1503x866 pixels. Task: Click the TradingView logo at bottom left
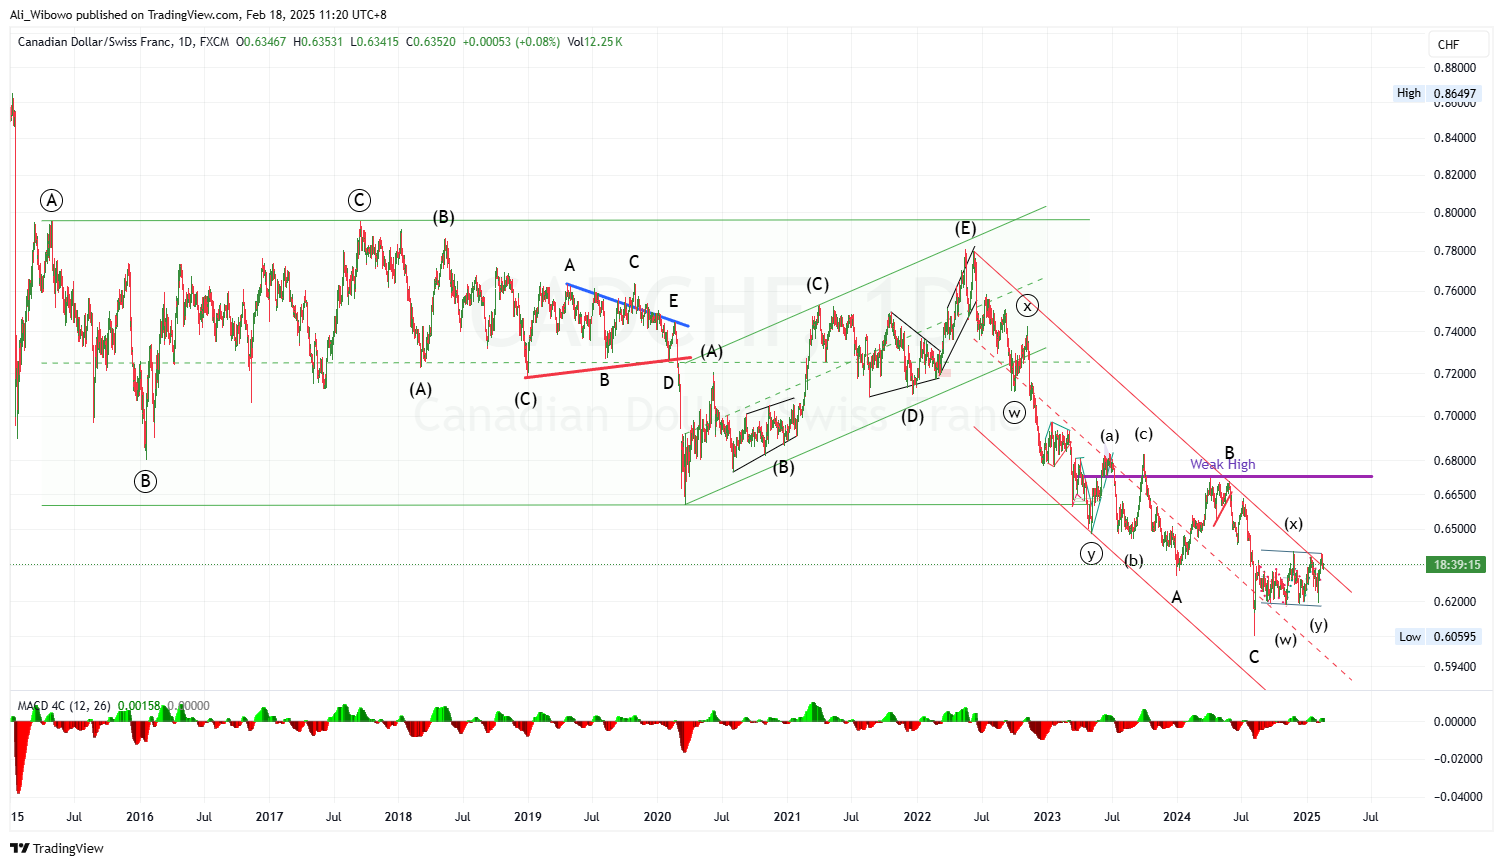(57, 848)
